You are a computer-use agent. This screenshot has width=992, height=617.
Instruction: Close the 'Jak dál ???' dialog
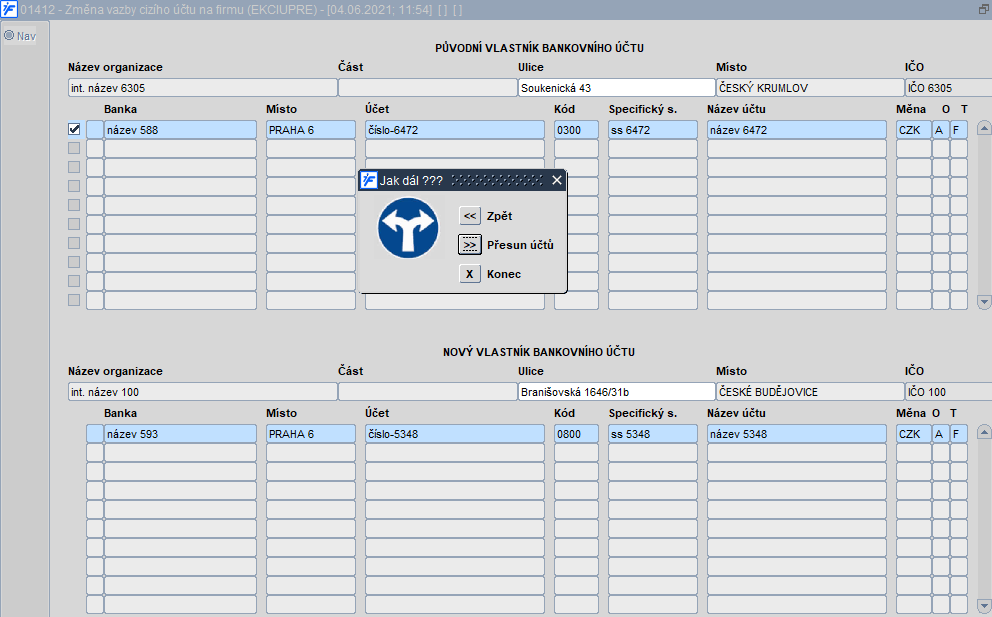pos(557,181)
